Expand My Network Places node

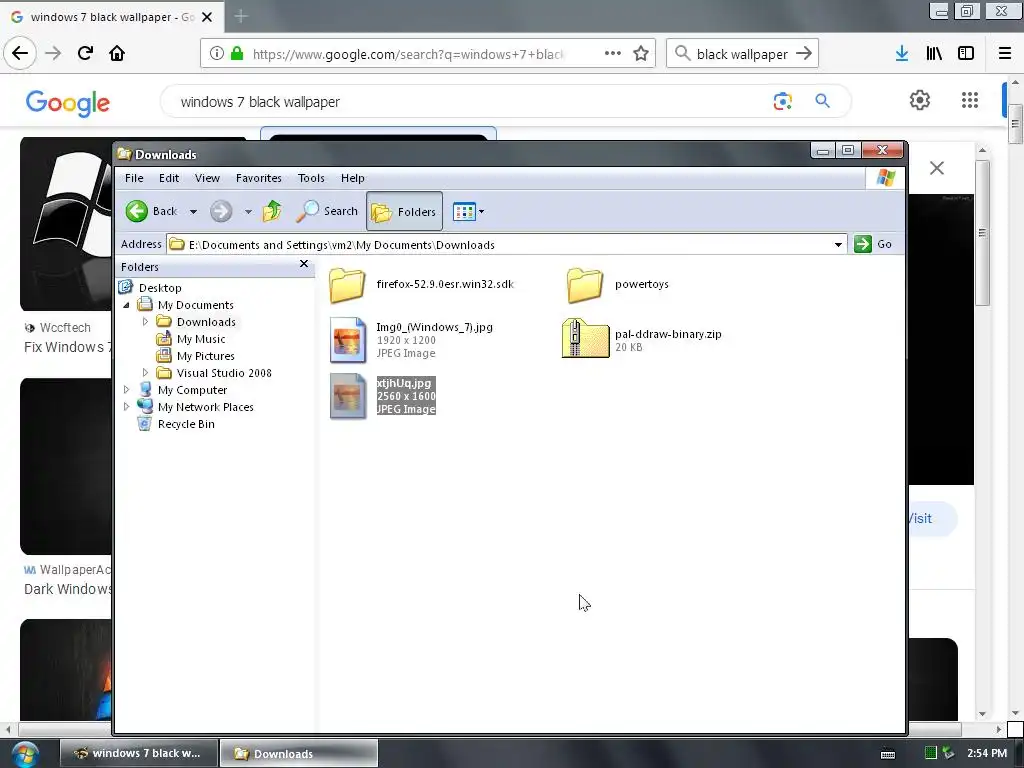(x=127, y=406)
